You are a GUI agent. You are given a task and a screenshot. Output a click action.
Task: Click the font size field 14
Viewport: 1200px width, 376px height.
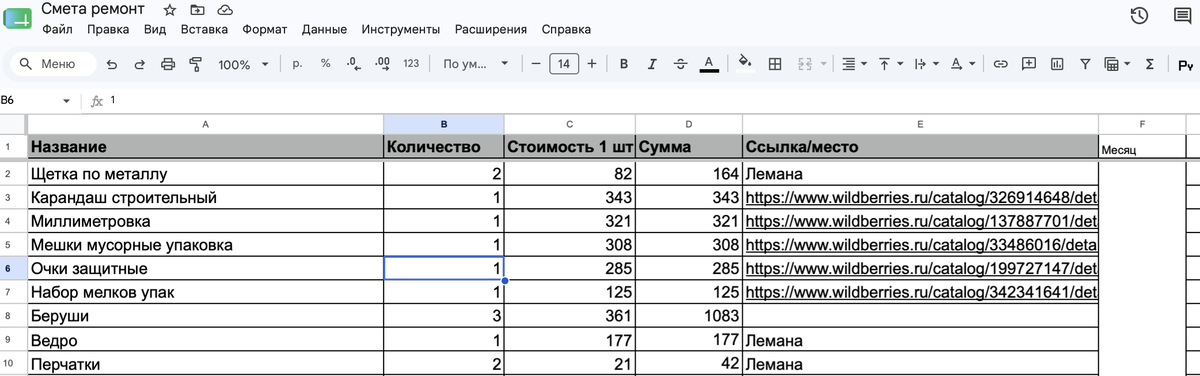(564, 64)
